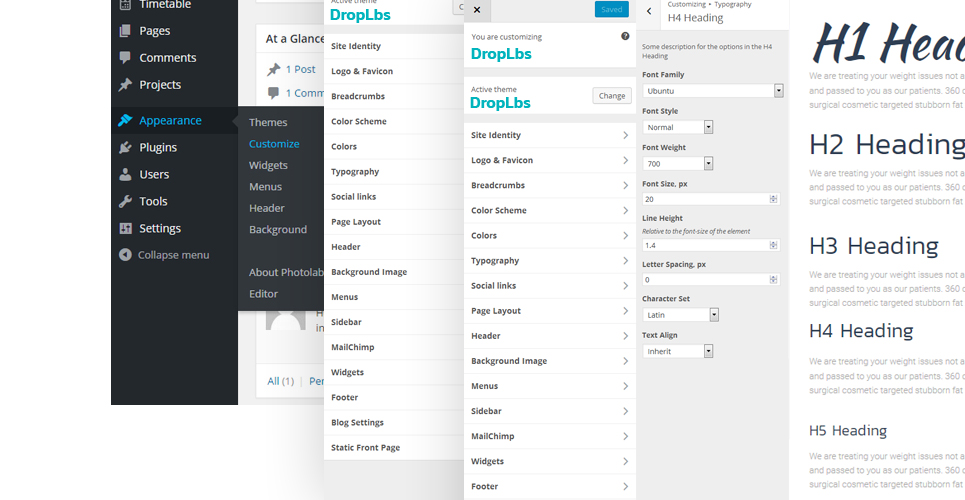Expand Social links section chevron

pyautogui.click(x=625, y=286)
